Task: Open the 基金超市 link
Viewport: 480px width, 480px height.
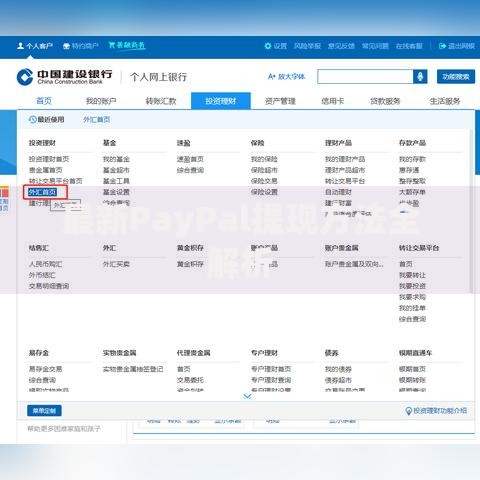Action: [116, 170]
